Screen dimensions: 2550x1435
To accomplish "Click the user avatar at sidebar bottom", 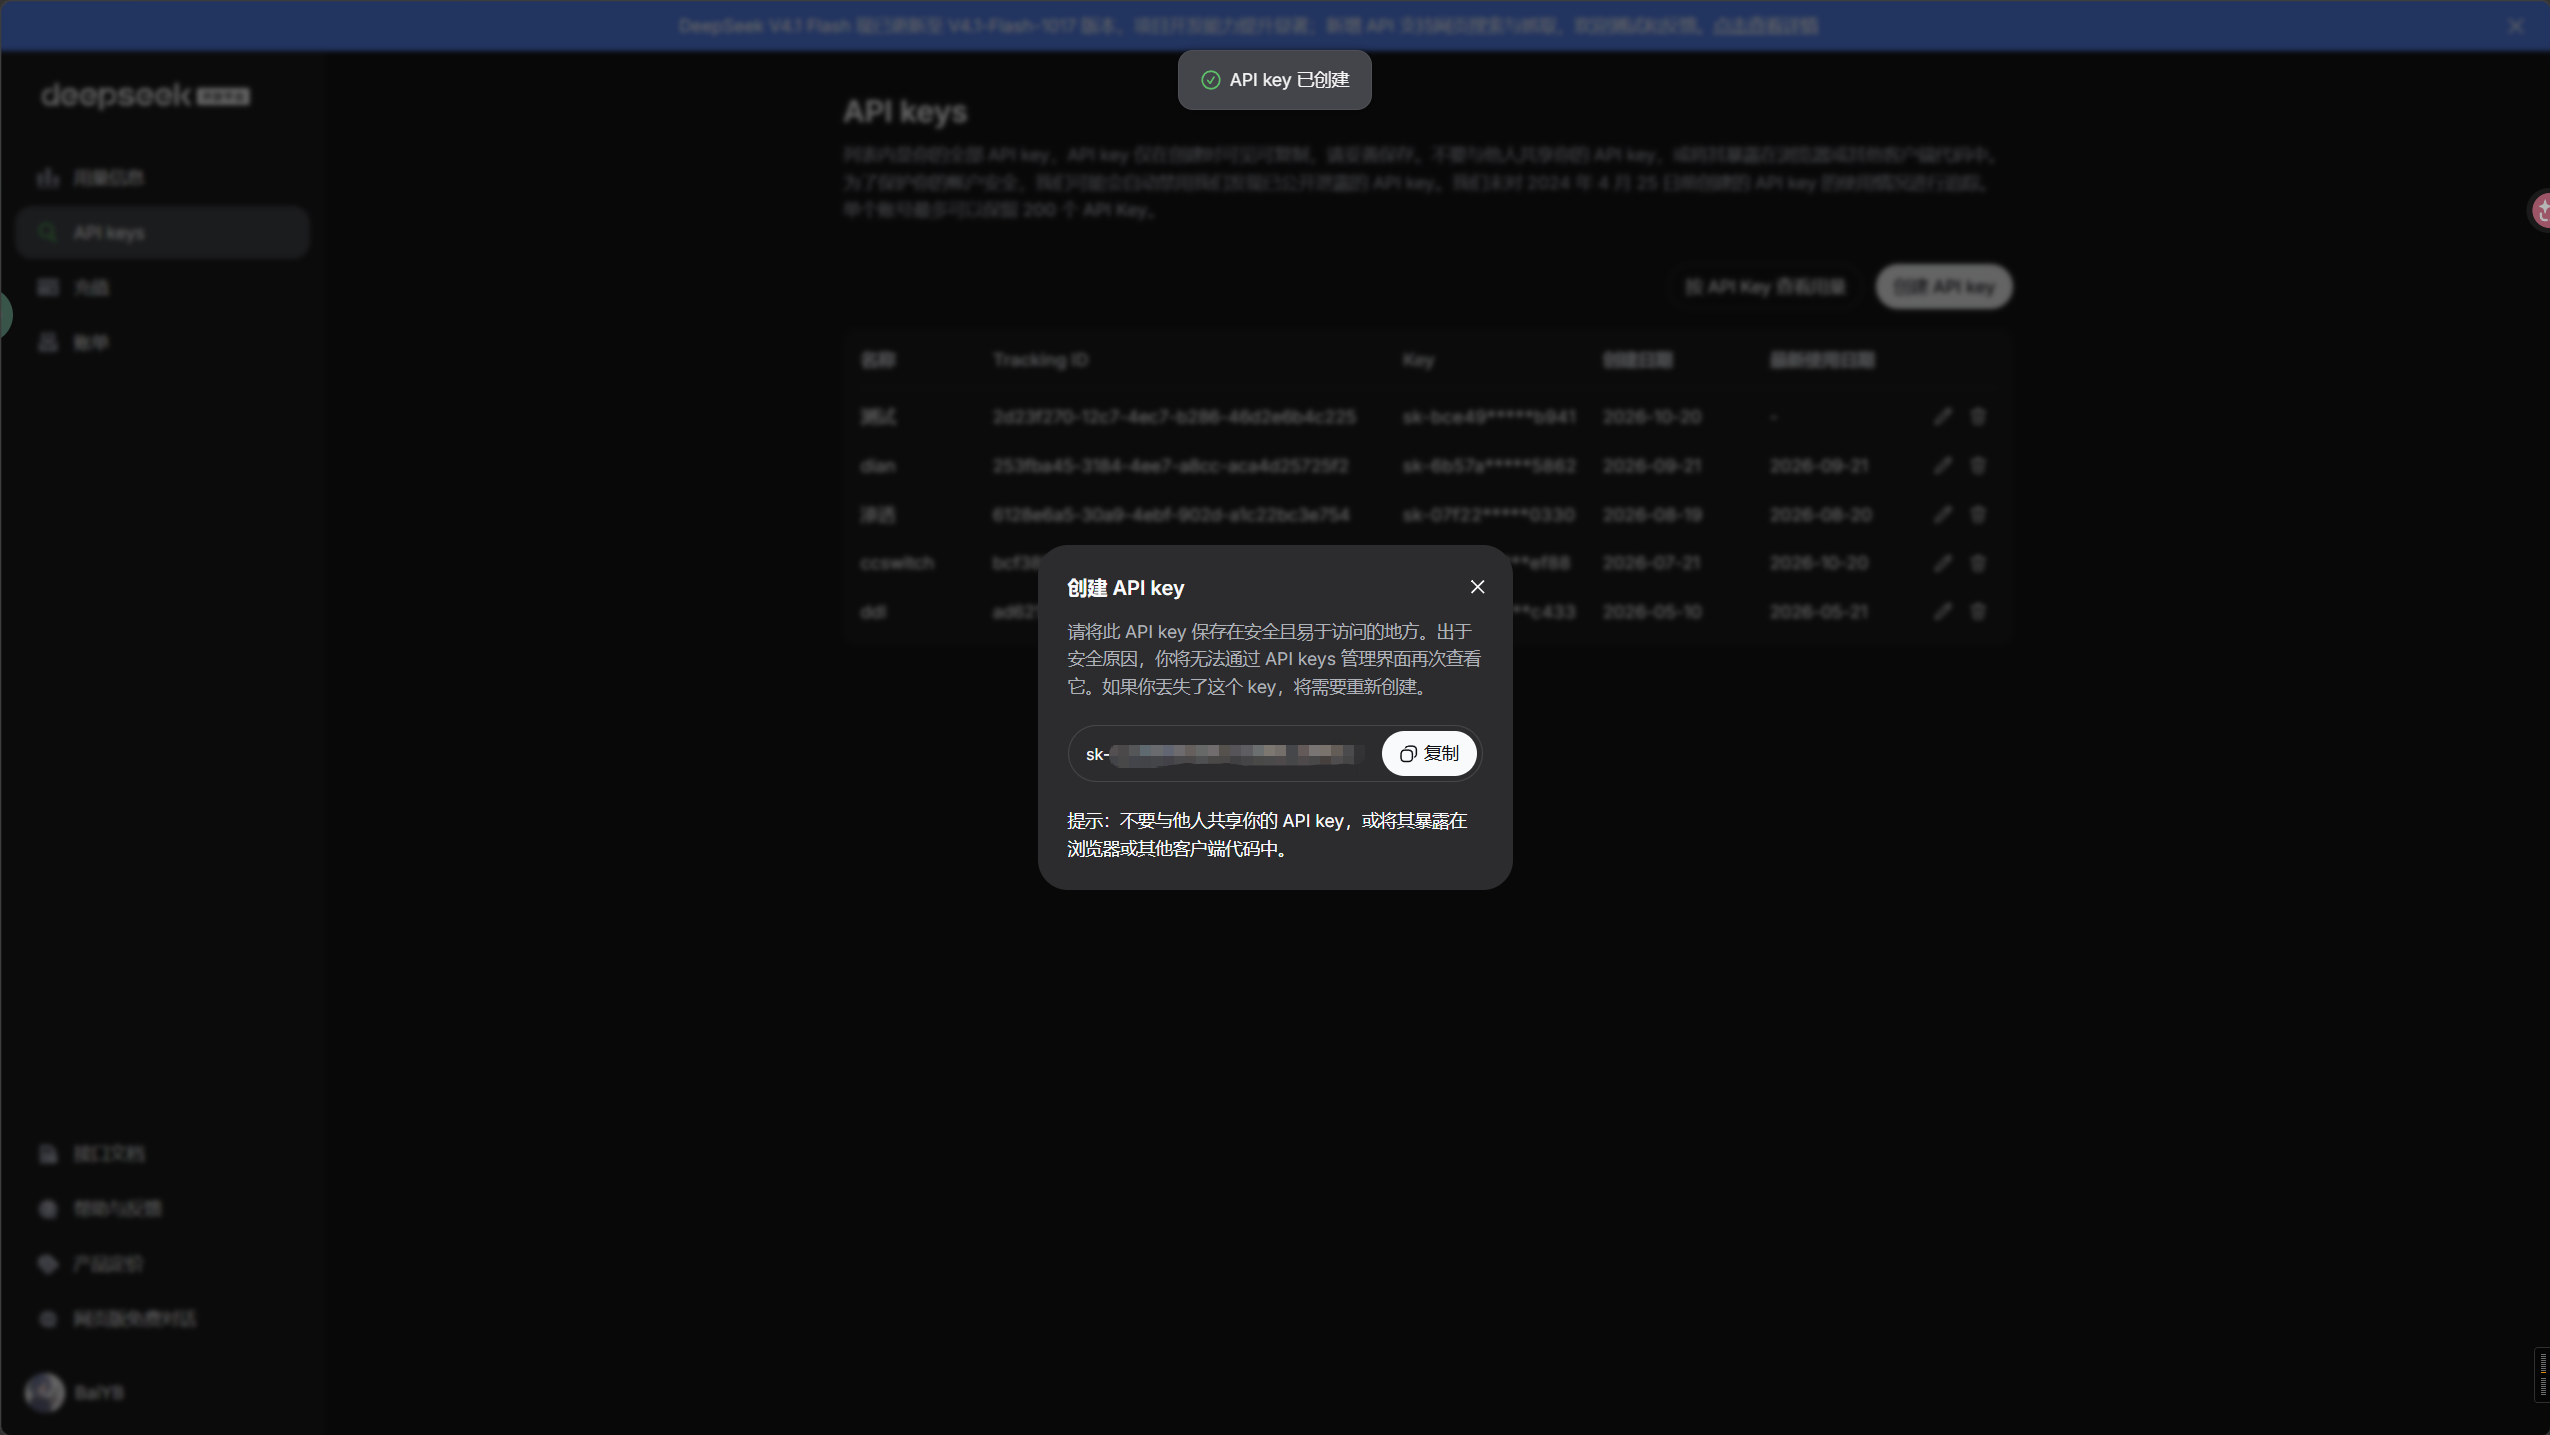I will 44,1392.
